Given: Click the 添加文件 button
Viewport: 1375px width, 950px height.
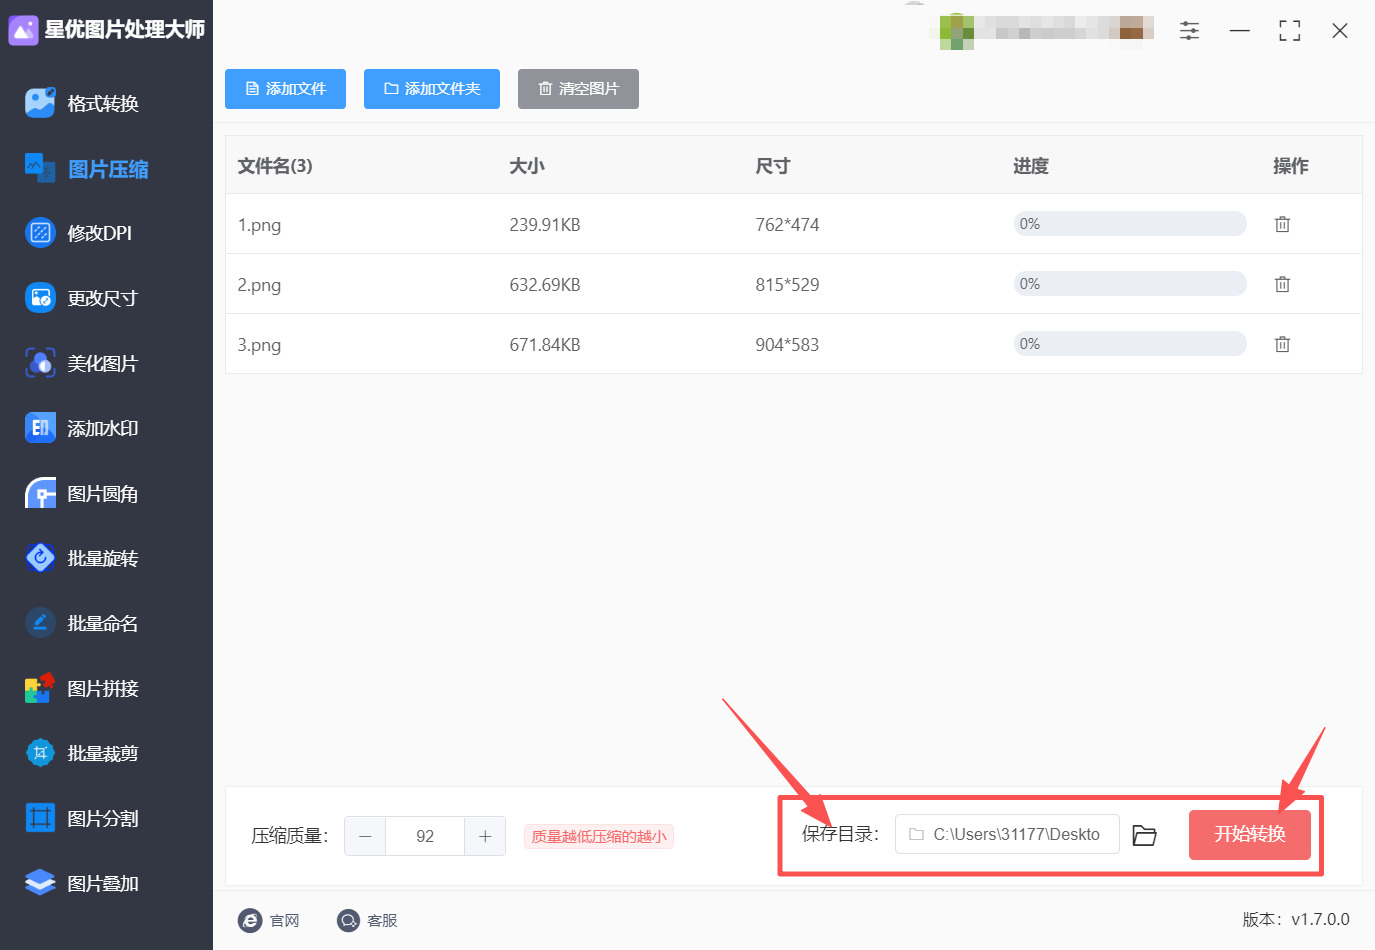Looking at the screenshot, I should [x=285, y=89].
